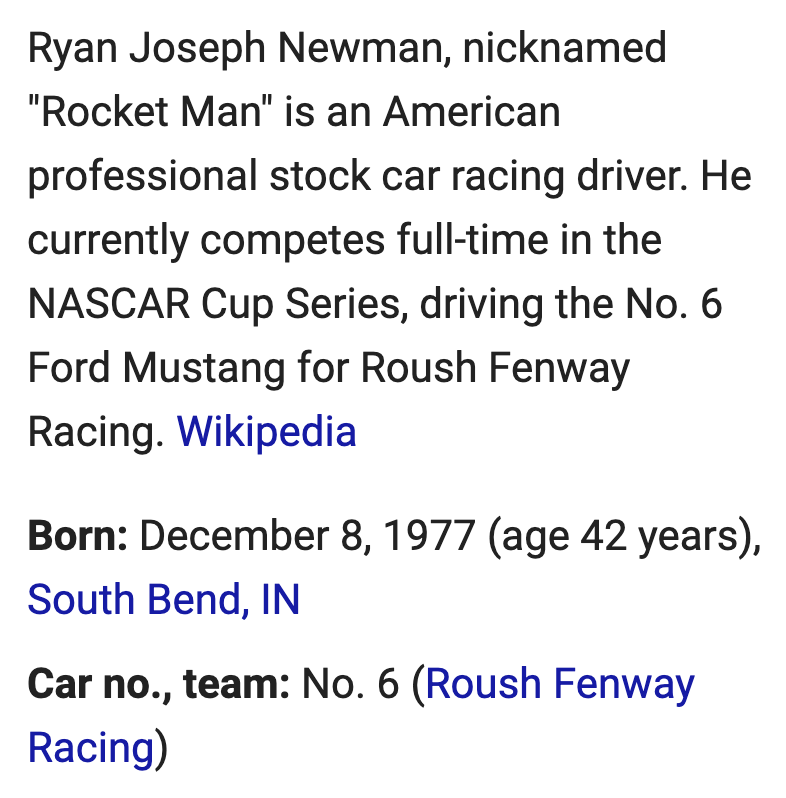Open the Roush Fenway link in team row
This screenshot has height=798, width=786.
point(560,683)
